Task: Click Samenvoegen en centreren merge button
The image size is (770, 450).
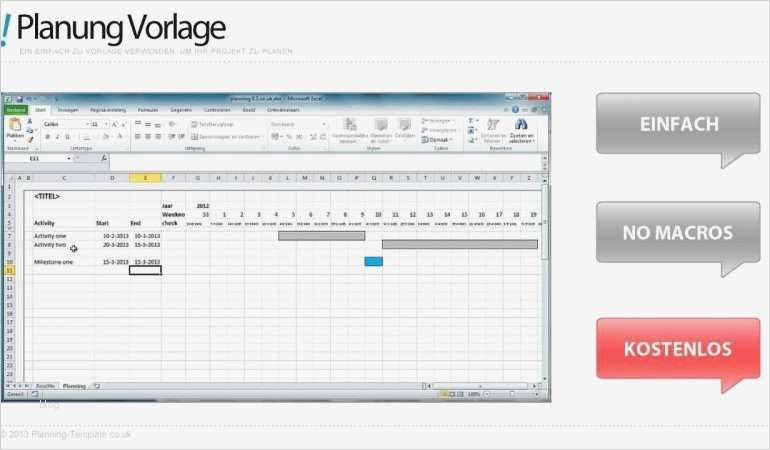Action: 226,137
